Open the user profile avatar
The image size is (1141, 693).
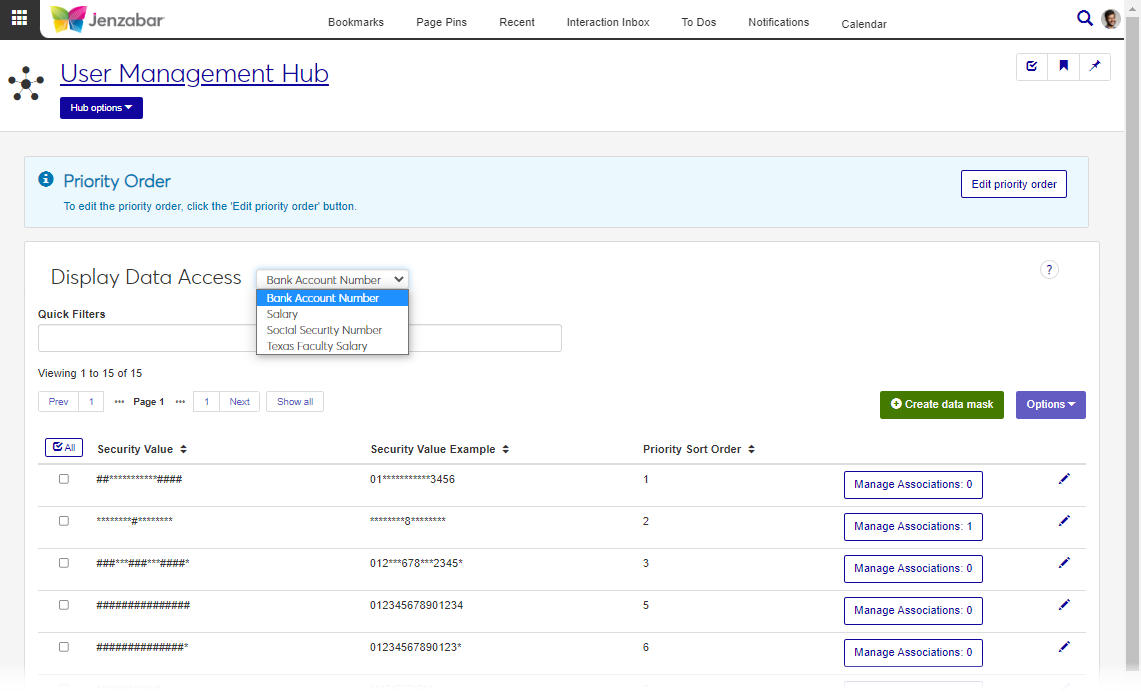point(1110,19)
